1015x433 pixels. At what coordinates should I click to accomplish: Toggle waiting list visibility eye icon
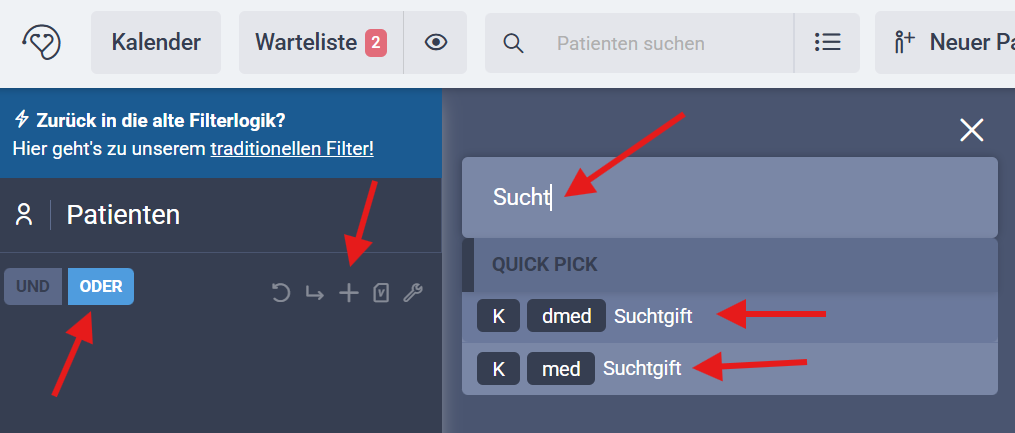pos(435,42)
